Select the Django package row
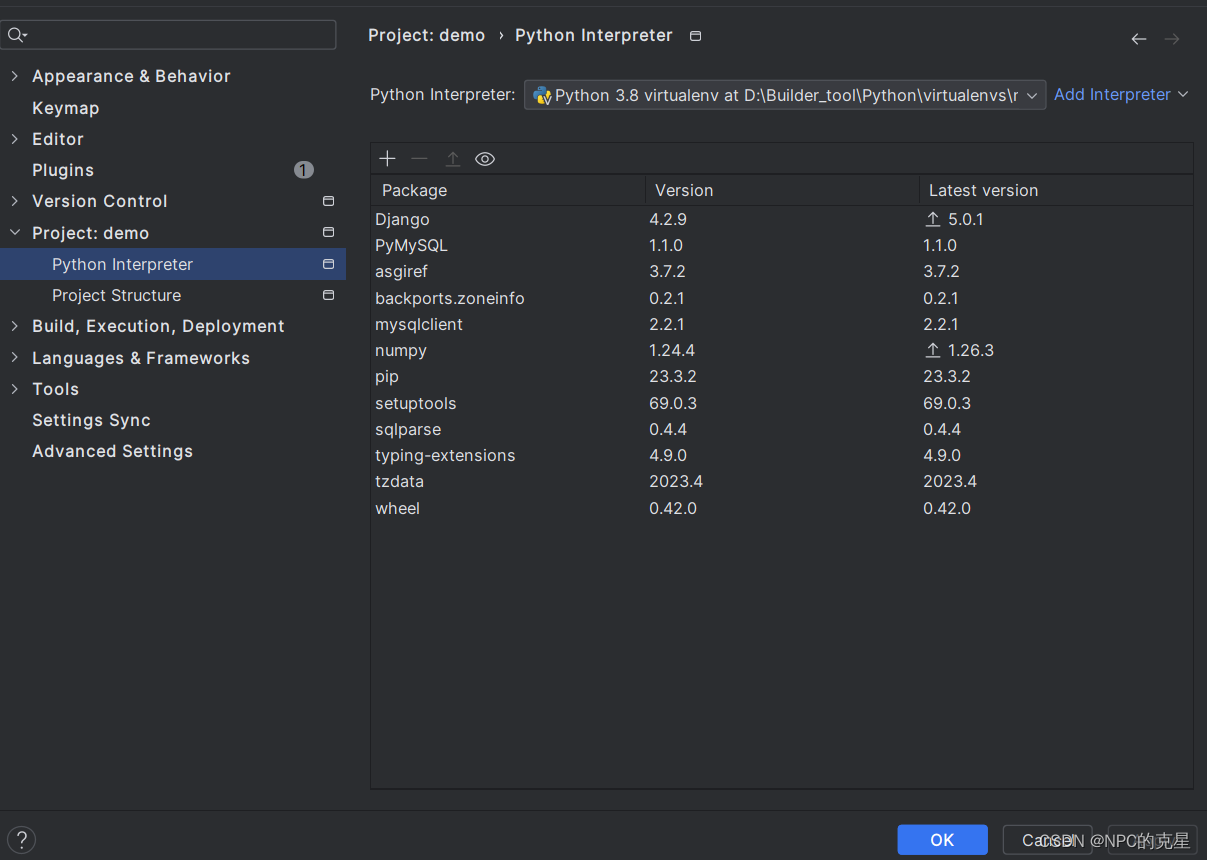Screen dimensions: 1207x860 click(x=782, y=219)
